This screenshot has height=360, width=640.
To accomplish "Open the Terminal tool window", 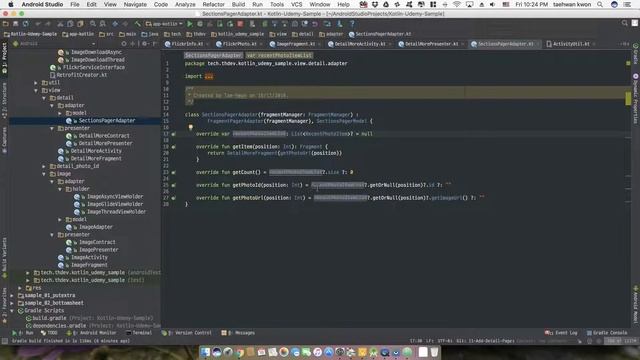I will point(139,333).
